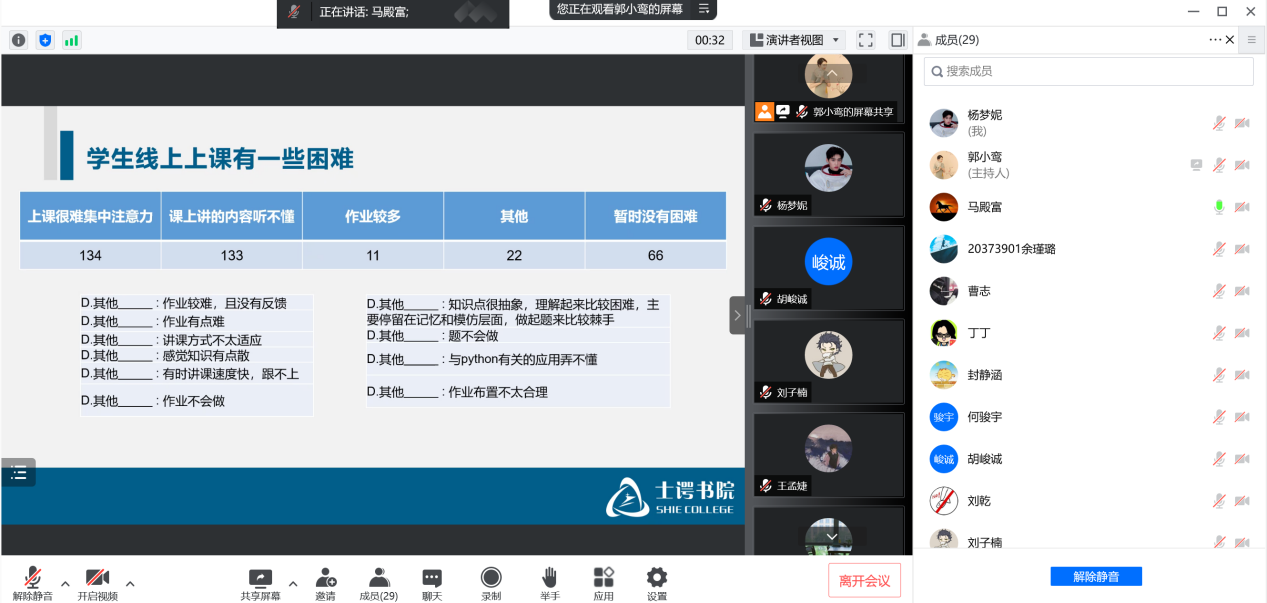Check the network signal quality icon
Viewport: 1267px width, 603px height.
71,39
